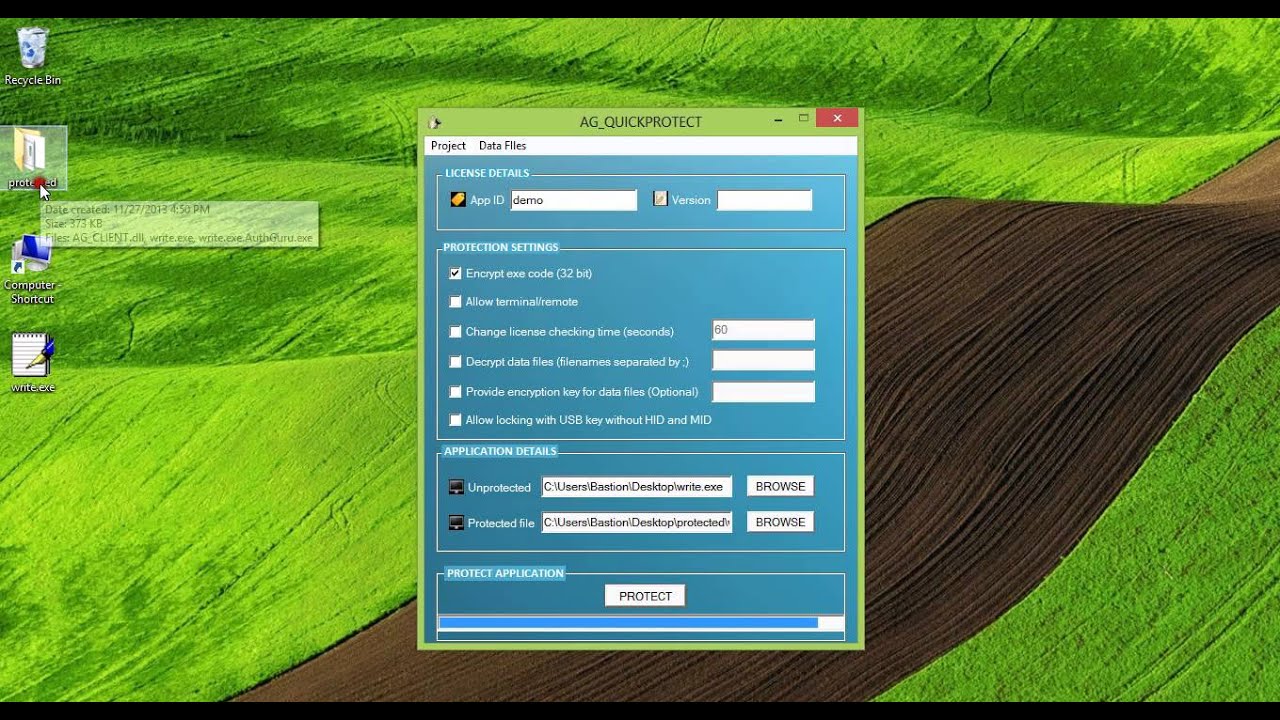This screenshot has width=1280, height=720.
Task: Maximize the AG_QUICKPROTECT window
Action: click(803, 119)
